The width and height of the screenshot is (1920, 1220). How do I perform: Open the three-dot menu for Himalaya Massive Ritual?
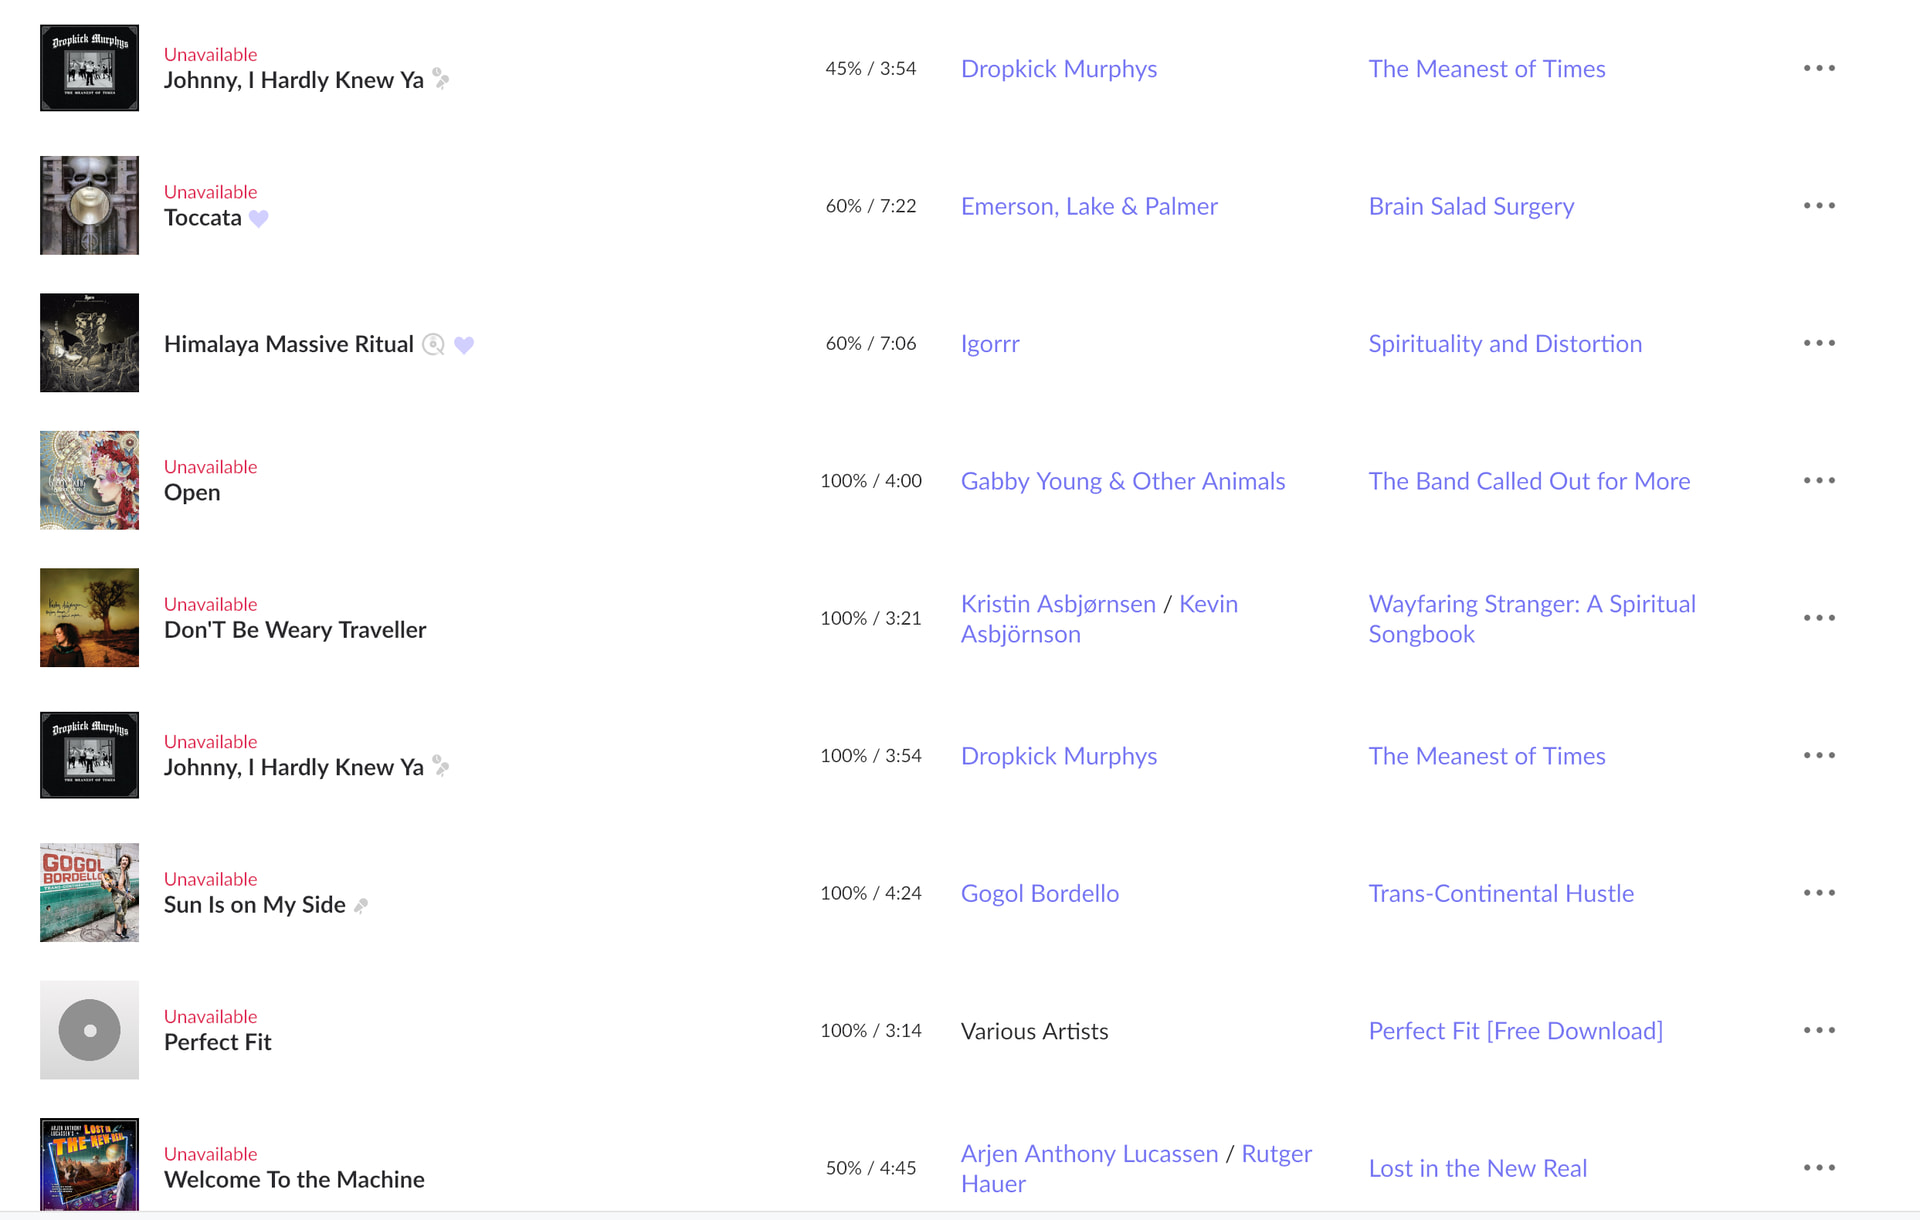coord(1819,343)
